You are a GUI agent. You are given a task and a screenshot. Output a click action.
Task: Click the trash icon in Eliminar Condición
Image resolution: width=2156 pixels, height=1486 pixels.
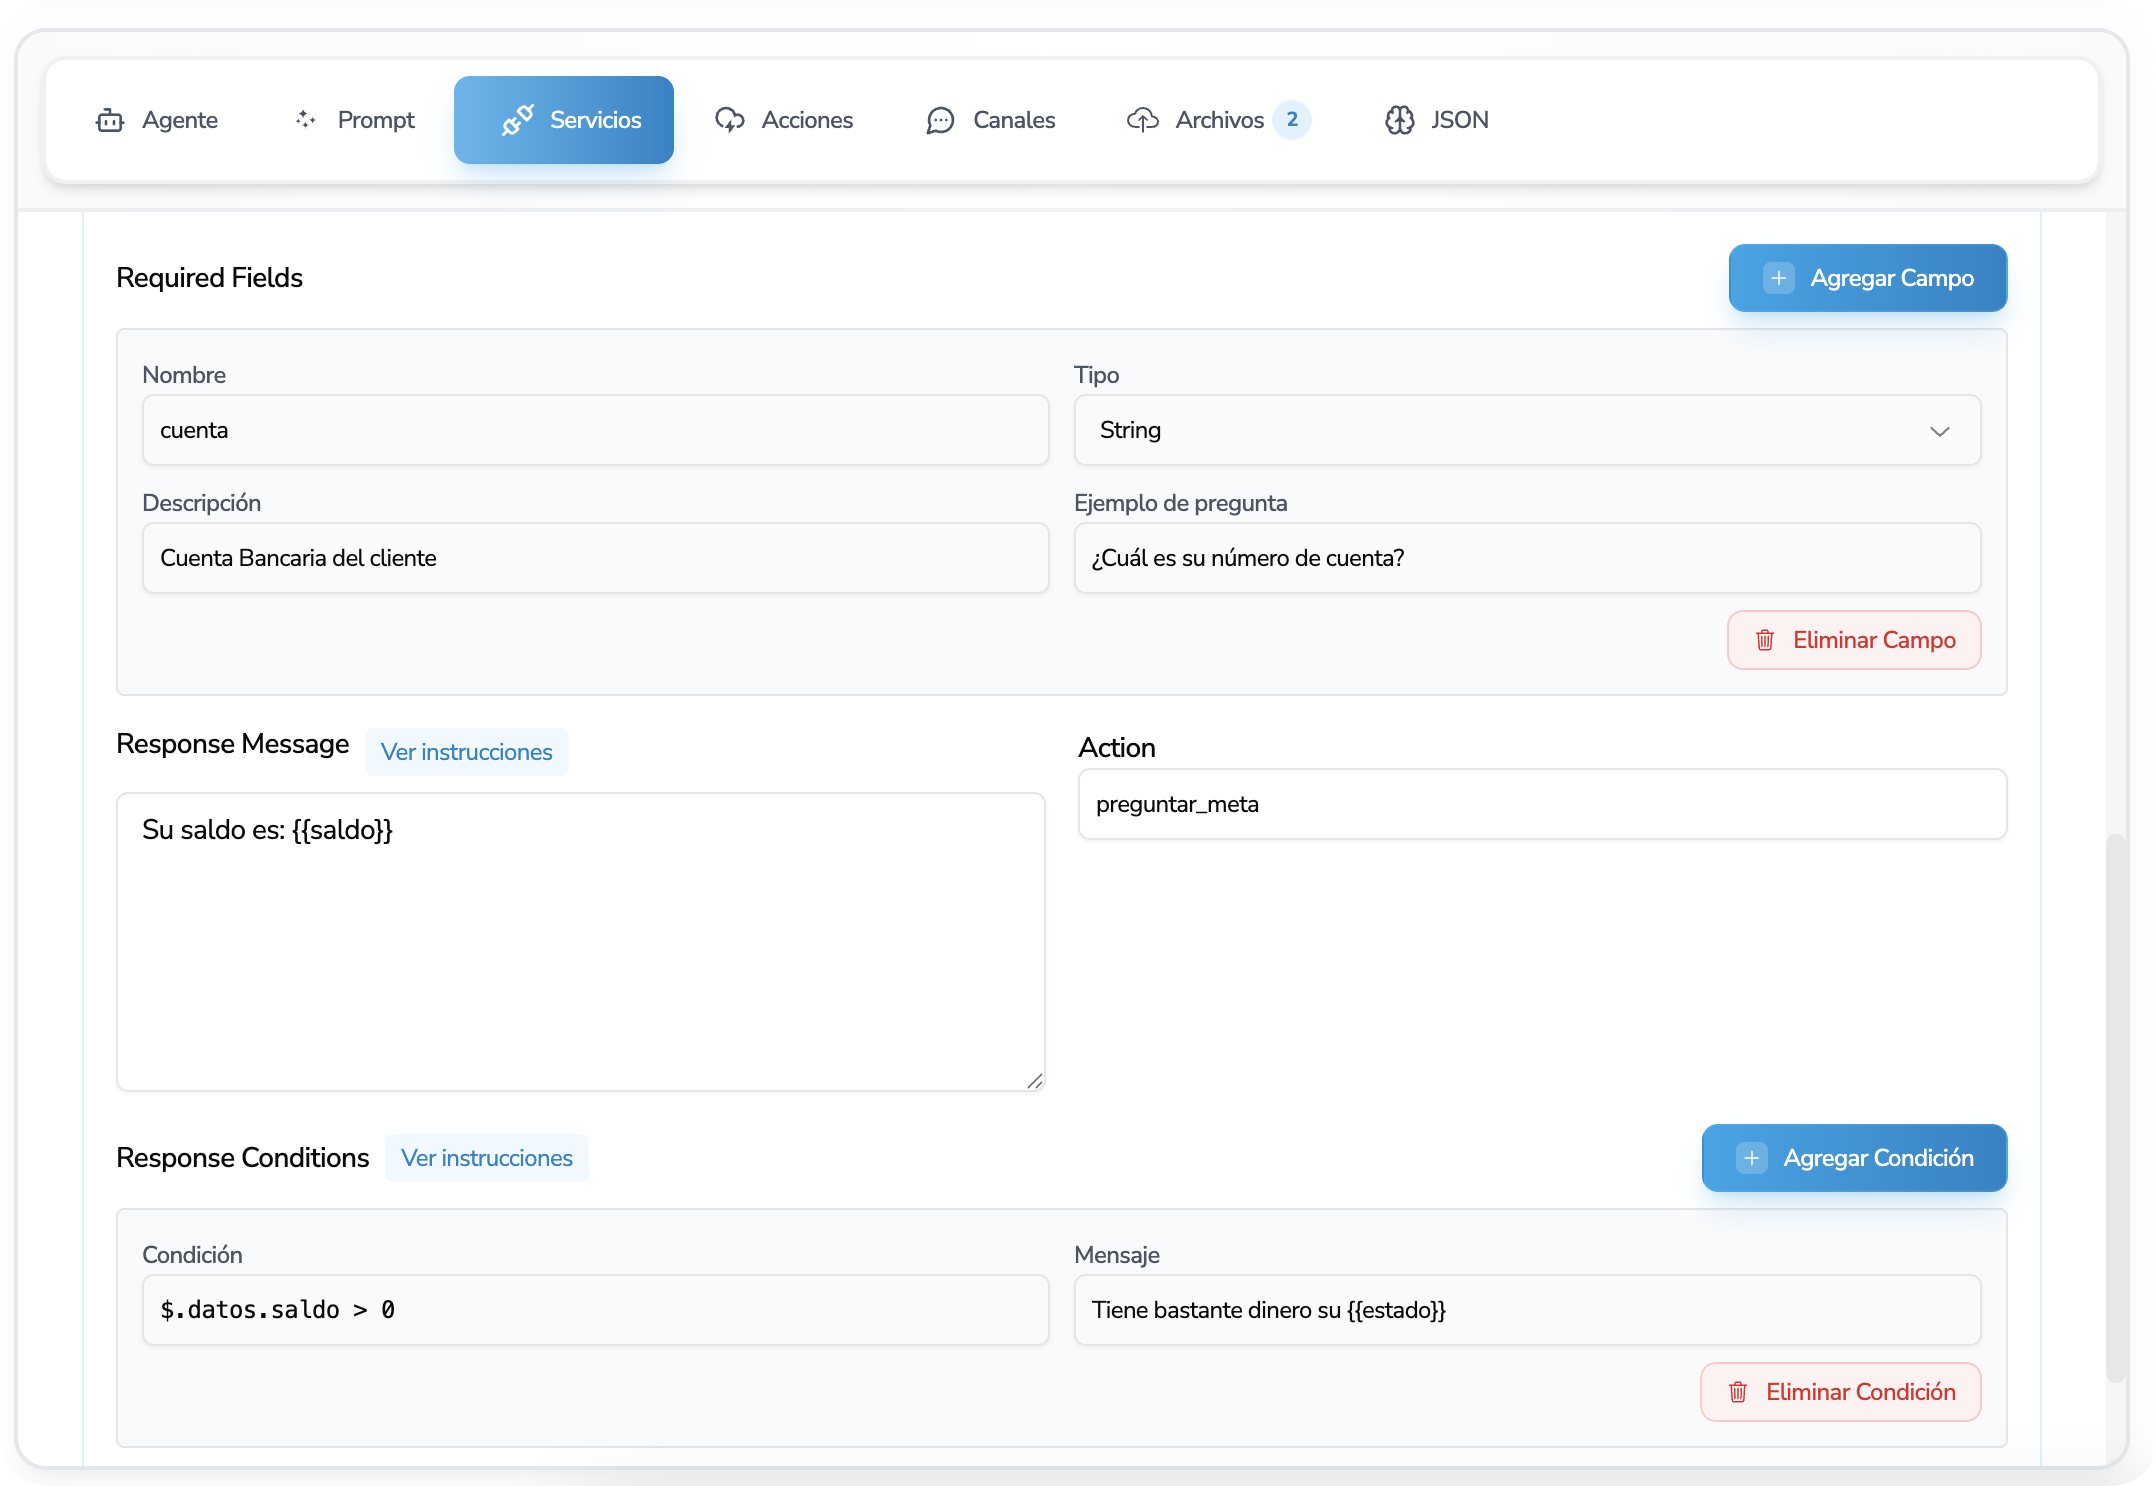click(x=1738, y=1392)
